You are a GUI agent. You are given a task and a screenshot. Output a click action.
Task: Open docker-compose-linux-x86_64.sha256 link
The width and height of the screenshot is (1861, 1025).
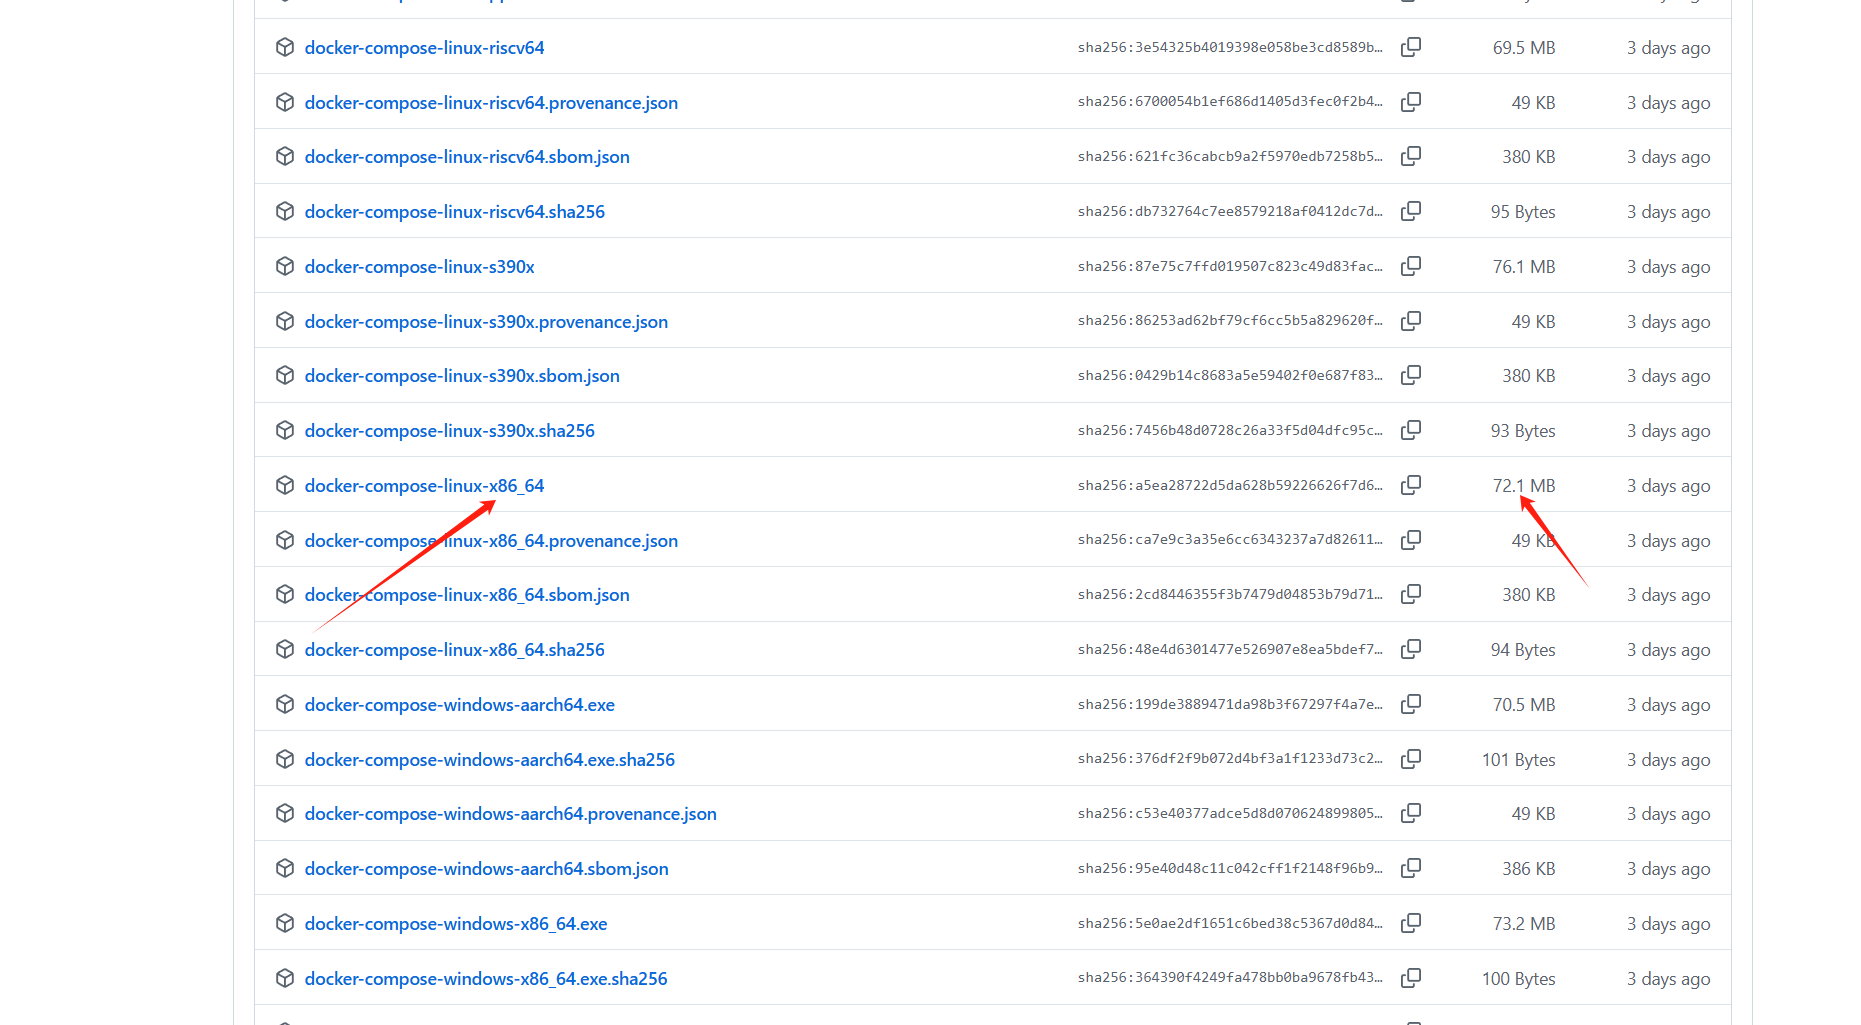[455, 650]
